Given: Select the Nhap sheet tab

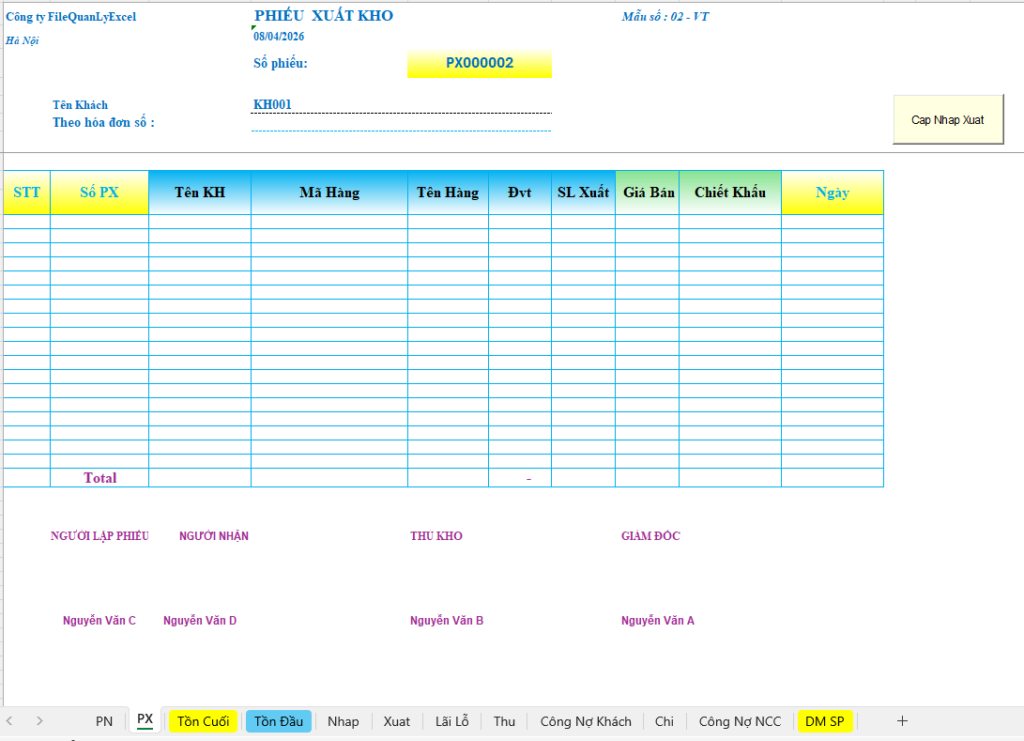Looking at the screenshot, I should point(343,721).
